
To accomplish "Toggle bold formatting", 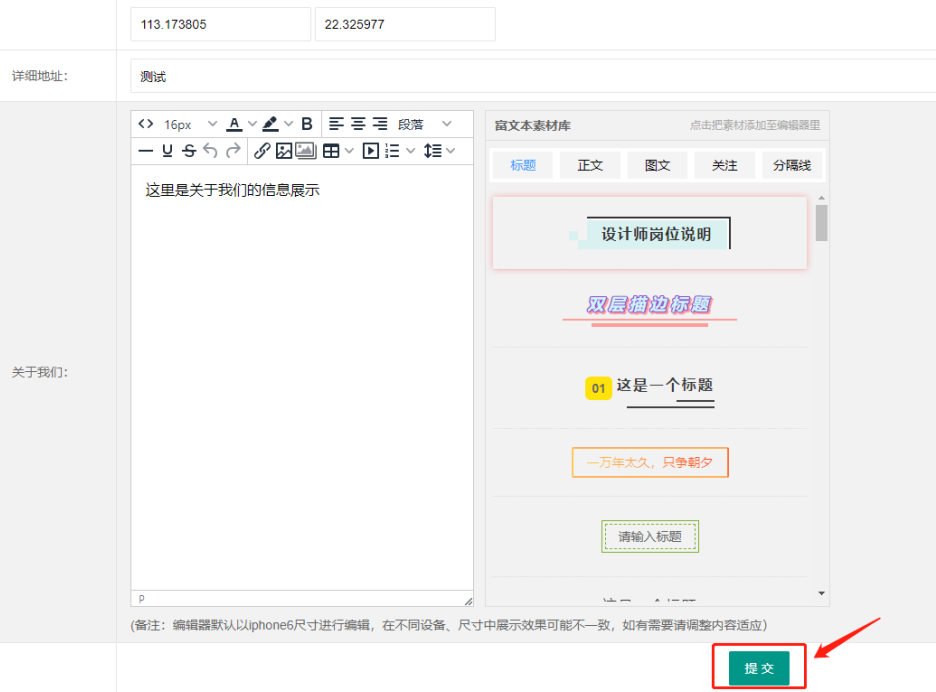I will [307, 124].
